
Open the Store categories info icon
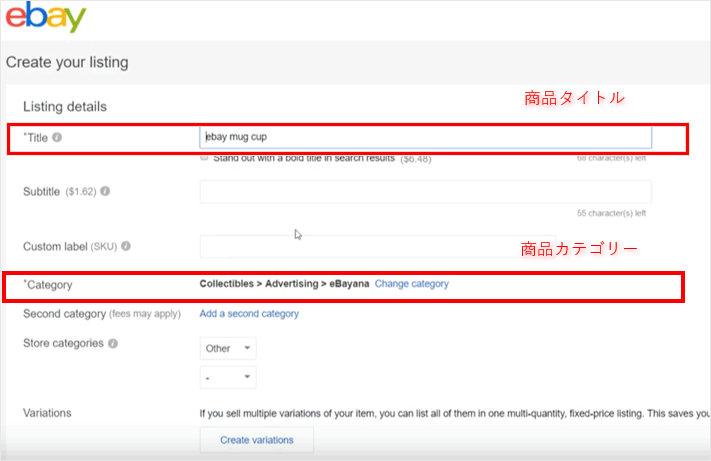pos(113,344)
